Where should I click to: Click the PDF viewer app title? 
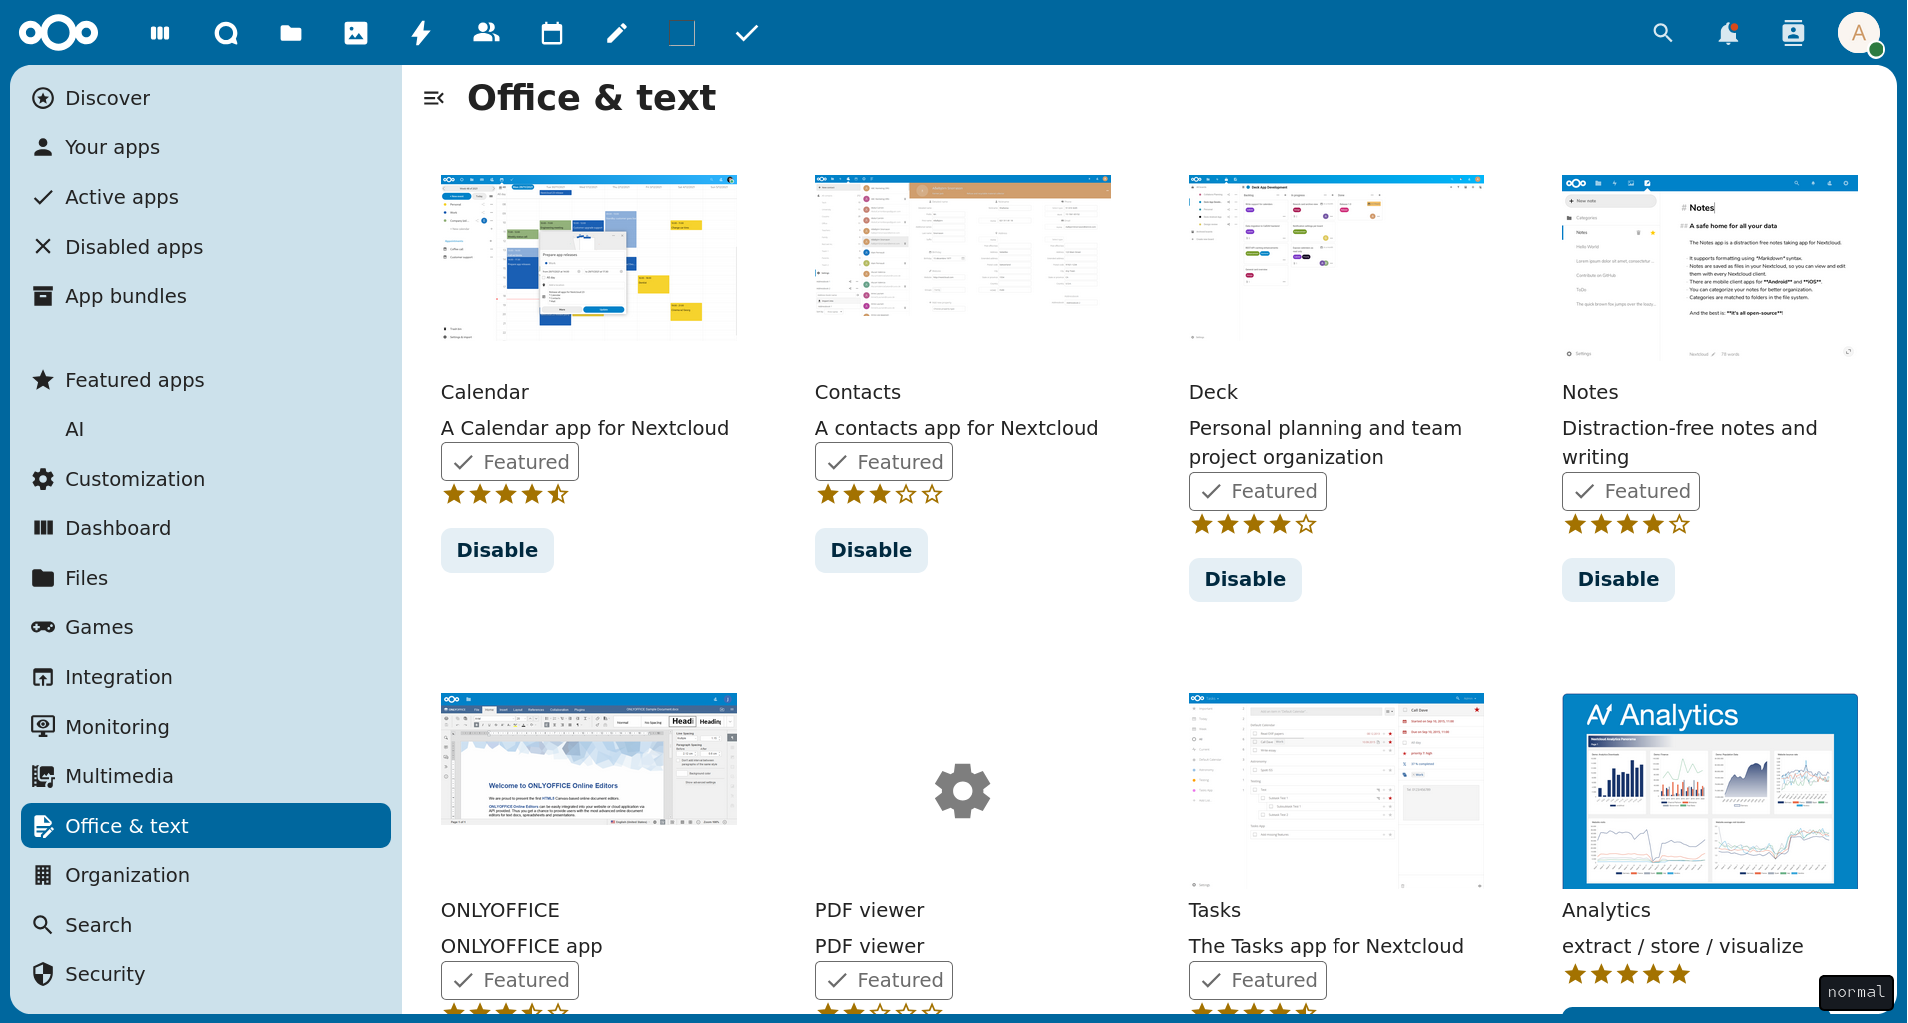(869, 910)
